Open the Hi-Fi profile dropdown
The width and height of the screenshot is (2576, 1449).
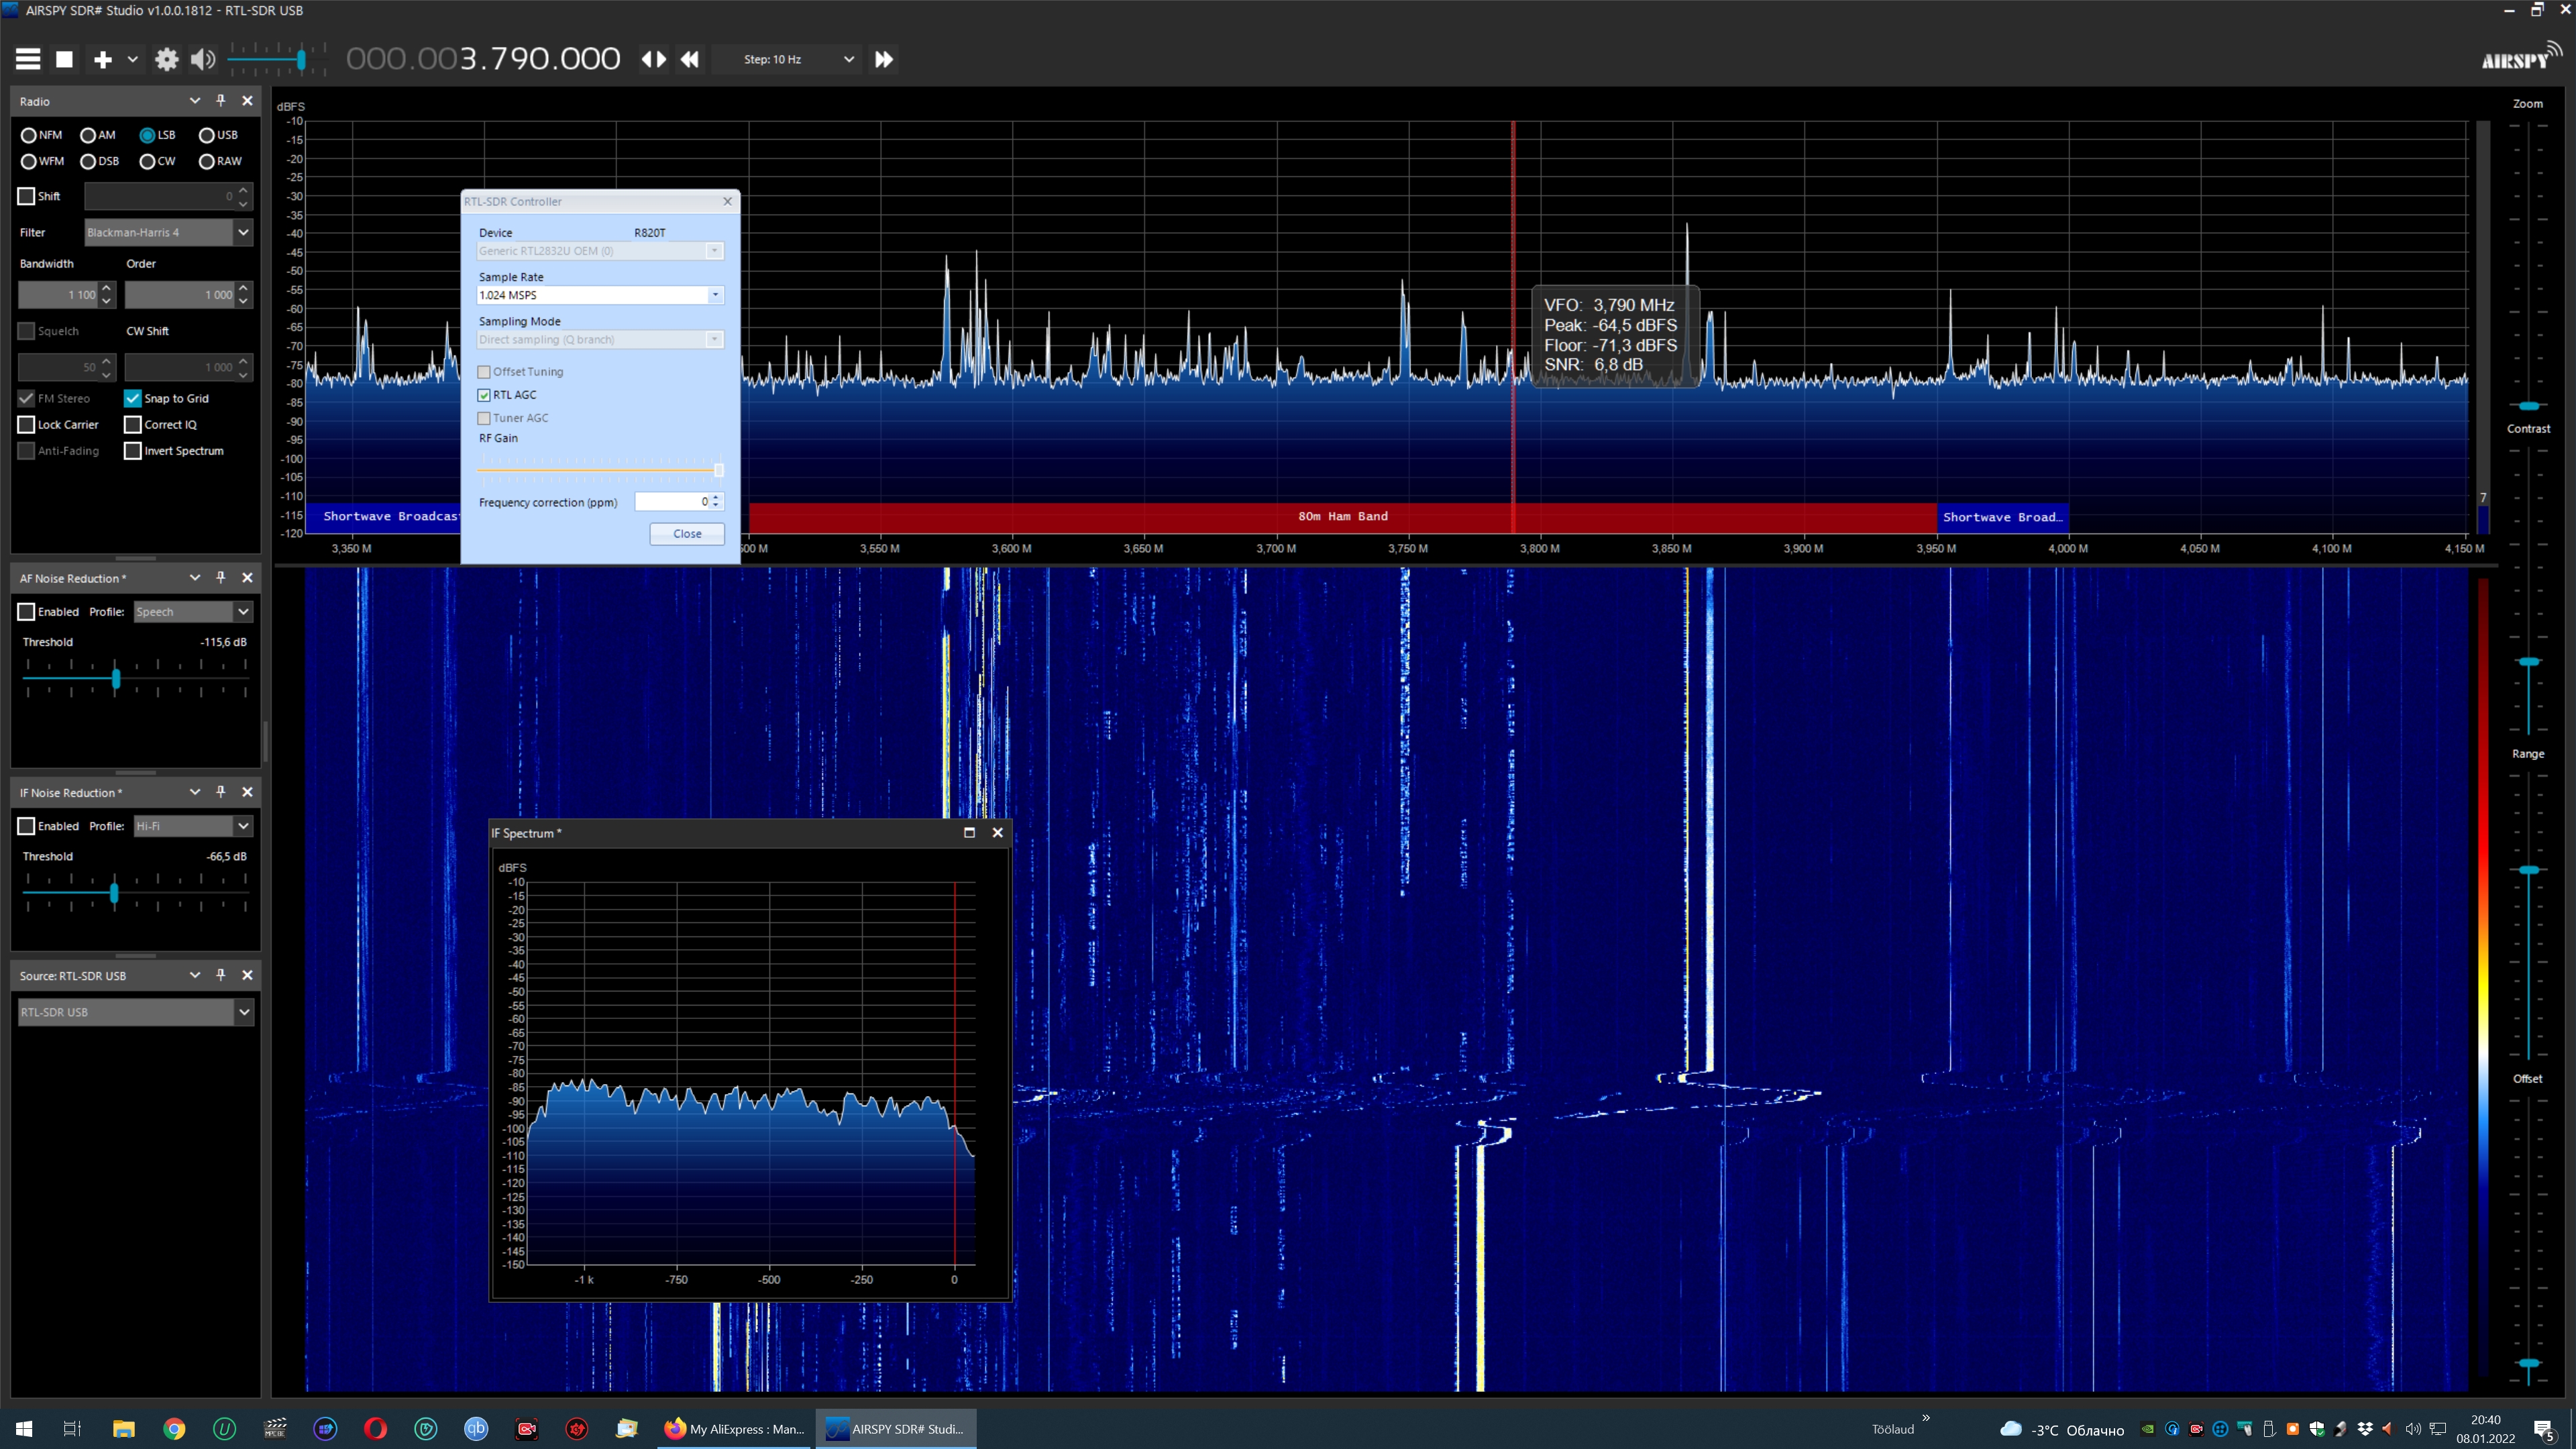(x=193, y=826)
